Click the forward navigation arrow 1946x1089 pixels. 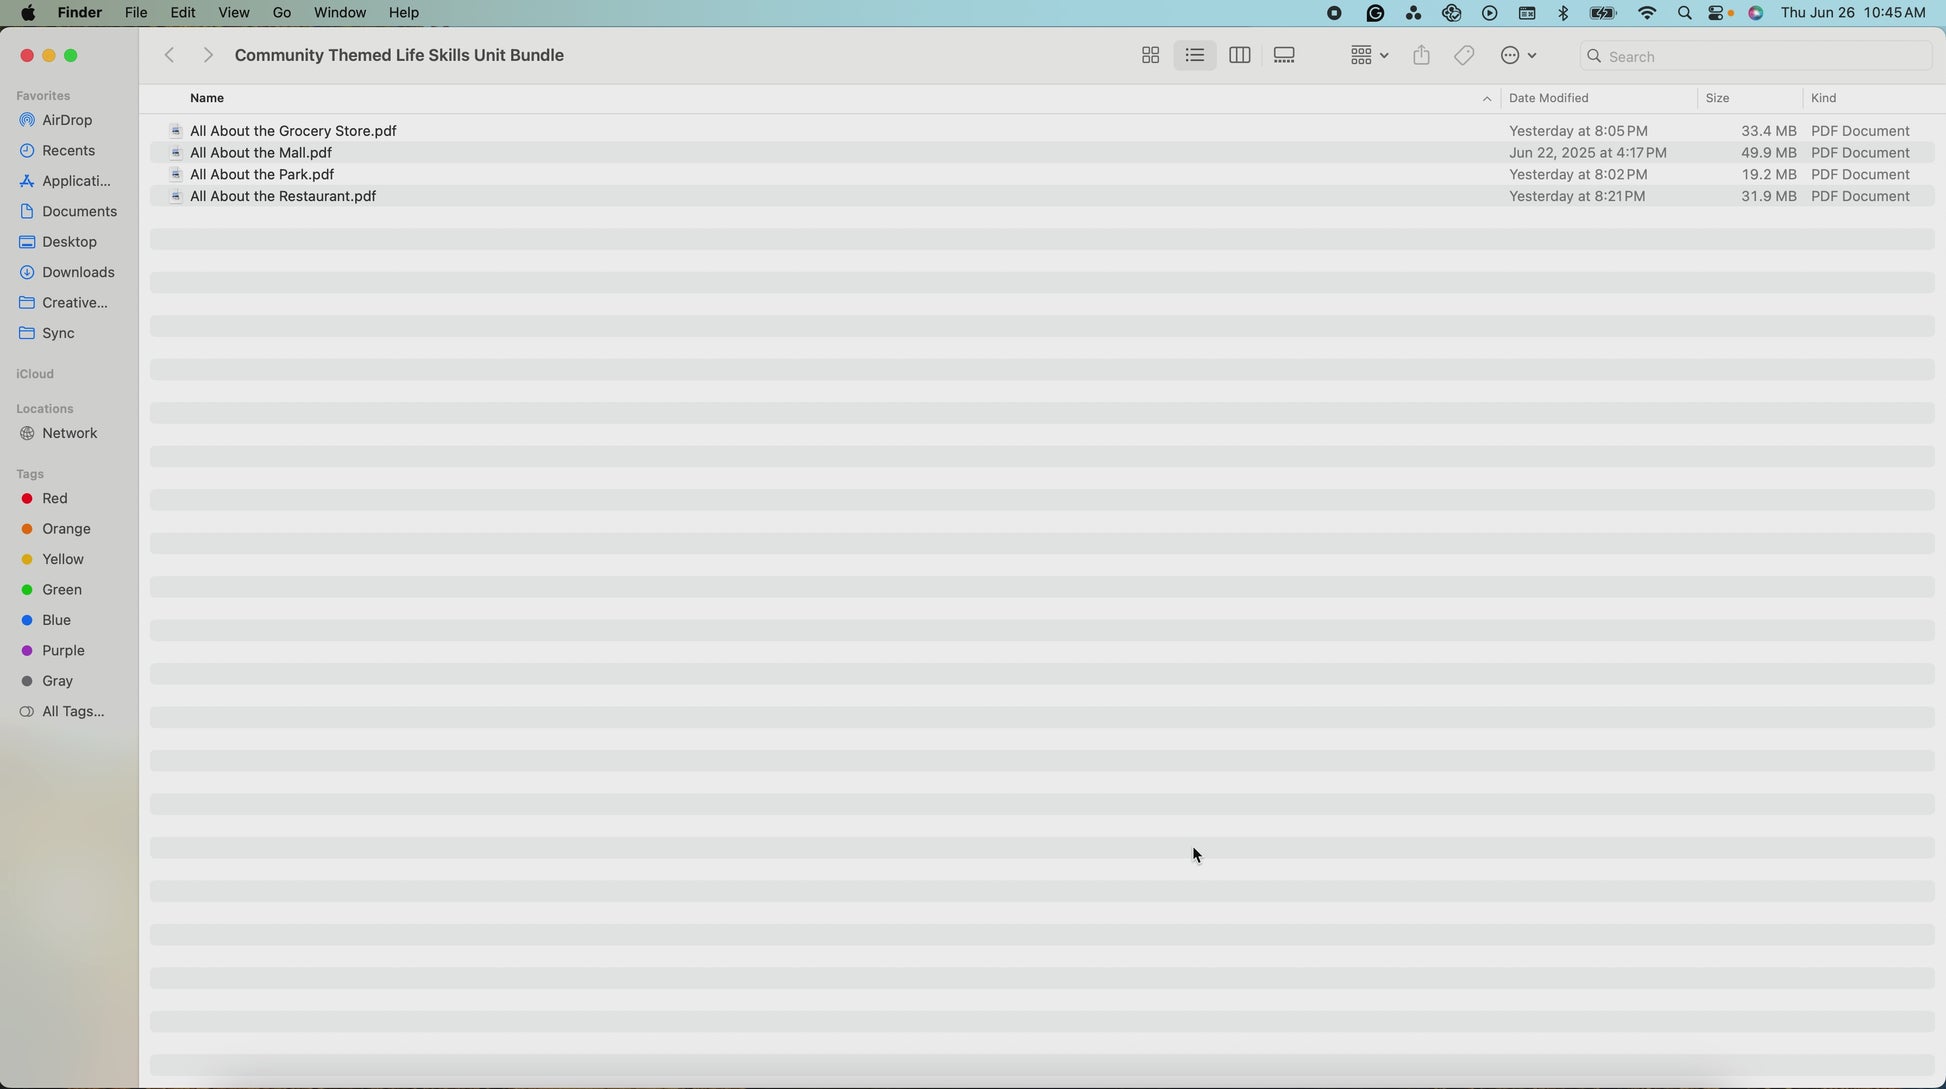tap(207, 56)
